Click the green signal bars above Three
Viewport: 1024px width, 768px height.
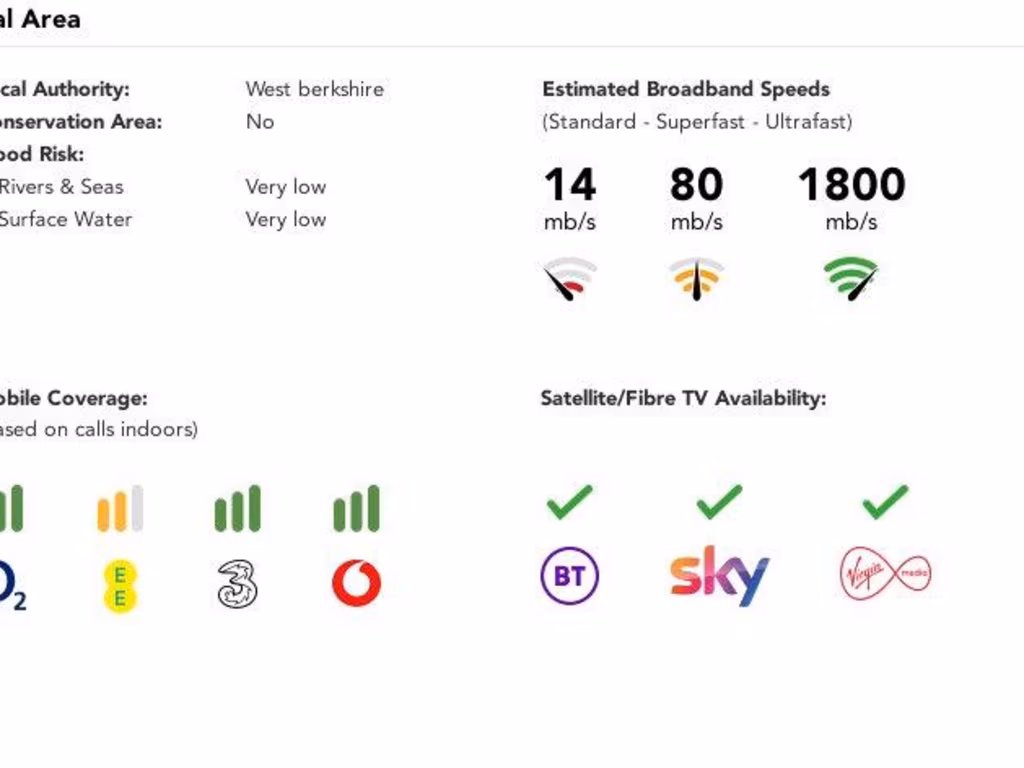pyautogui.click(x=237, y=508)
